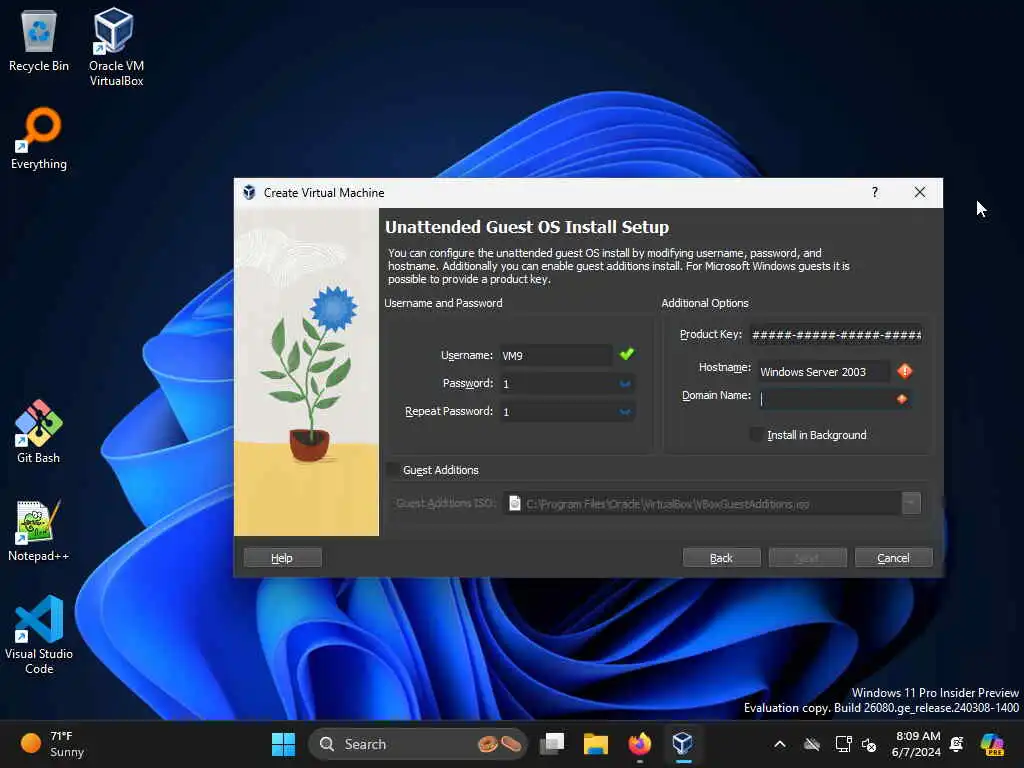Screen dimensions: 1024x768
Task: Select the Everything search desktop shortcut
Action: click(x=39, y=138)
